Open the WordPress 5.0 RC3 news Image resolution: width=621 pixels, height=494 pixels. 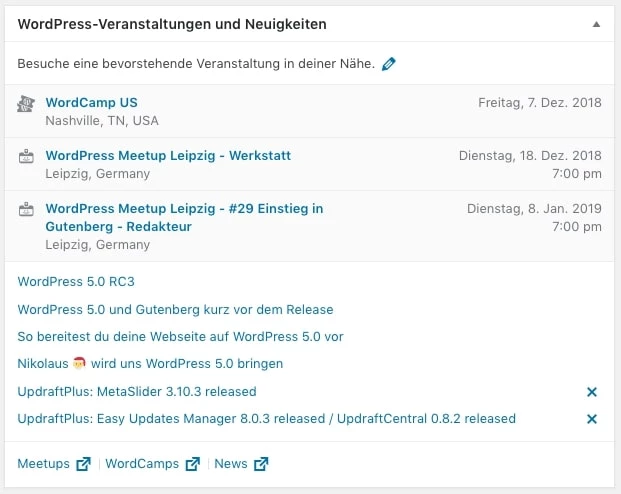75,282
